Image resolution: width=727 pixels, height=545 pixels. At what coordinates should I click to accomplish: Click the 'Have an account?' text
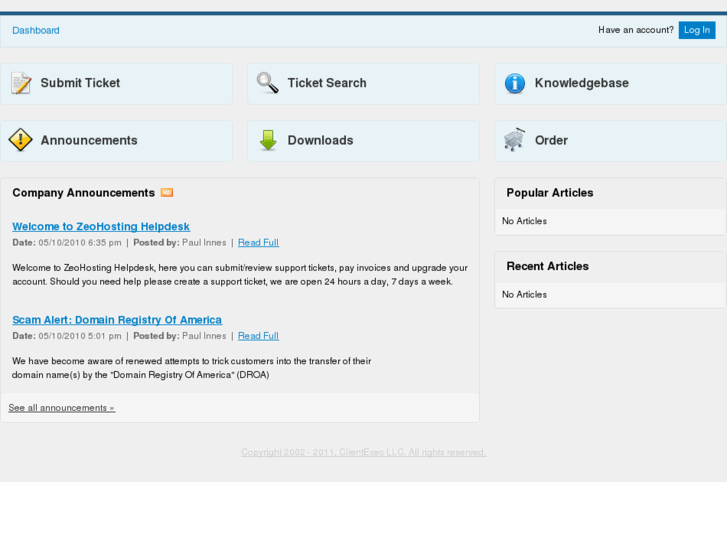pyautogui.click(x=636, y=30)
